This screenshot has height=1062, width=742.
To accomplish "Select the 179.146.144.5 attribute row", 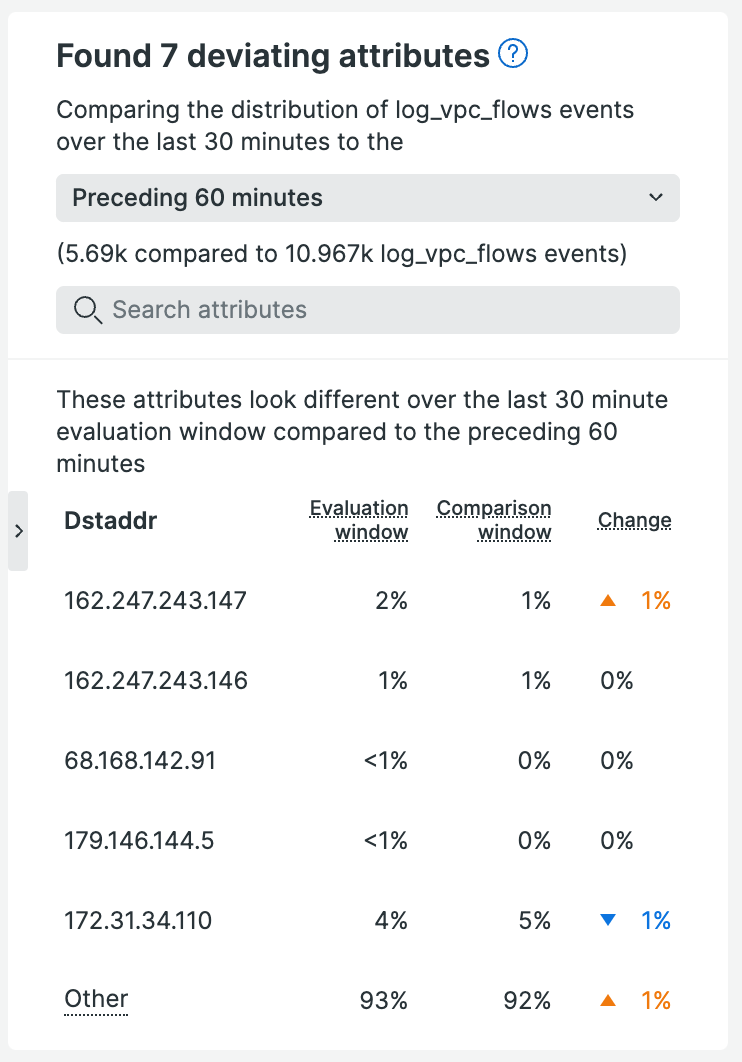I will click(139, 841).
